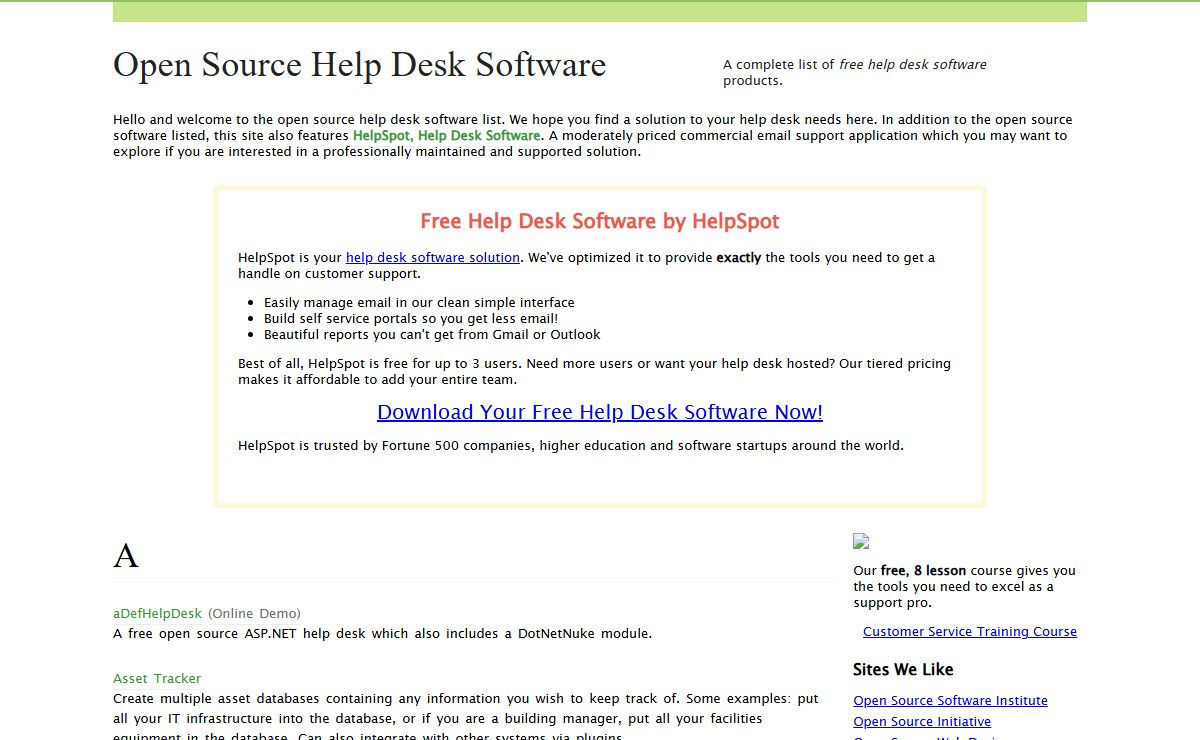
Task: Click the 'Easily manage email' bullet item
Action: click(419, 303)
